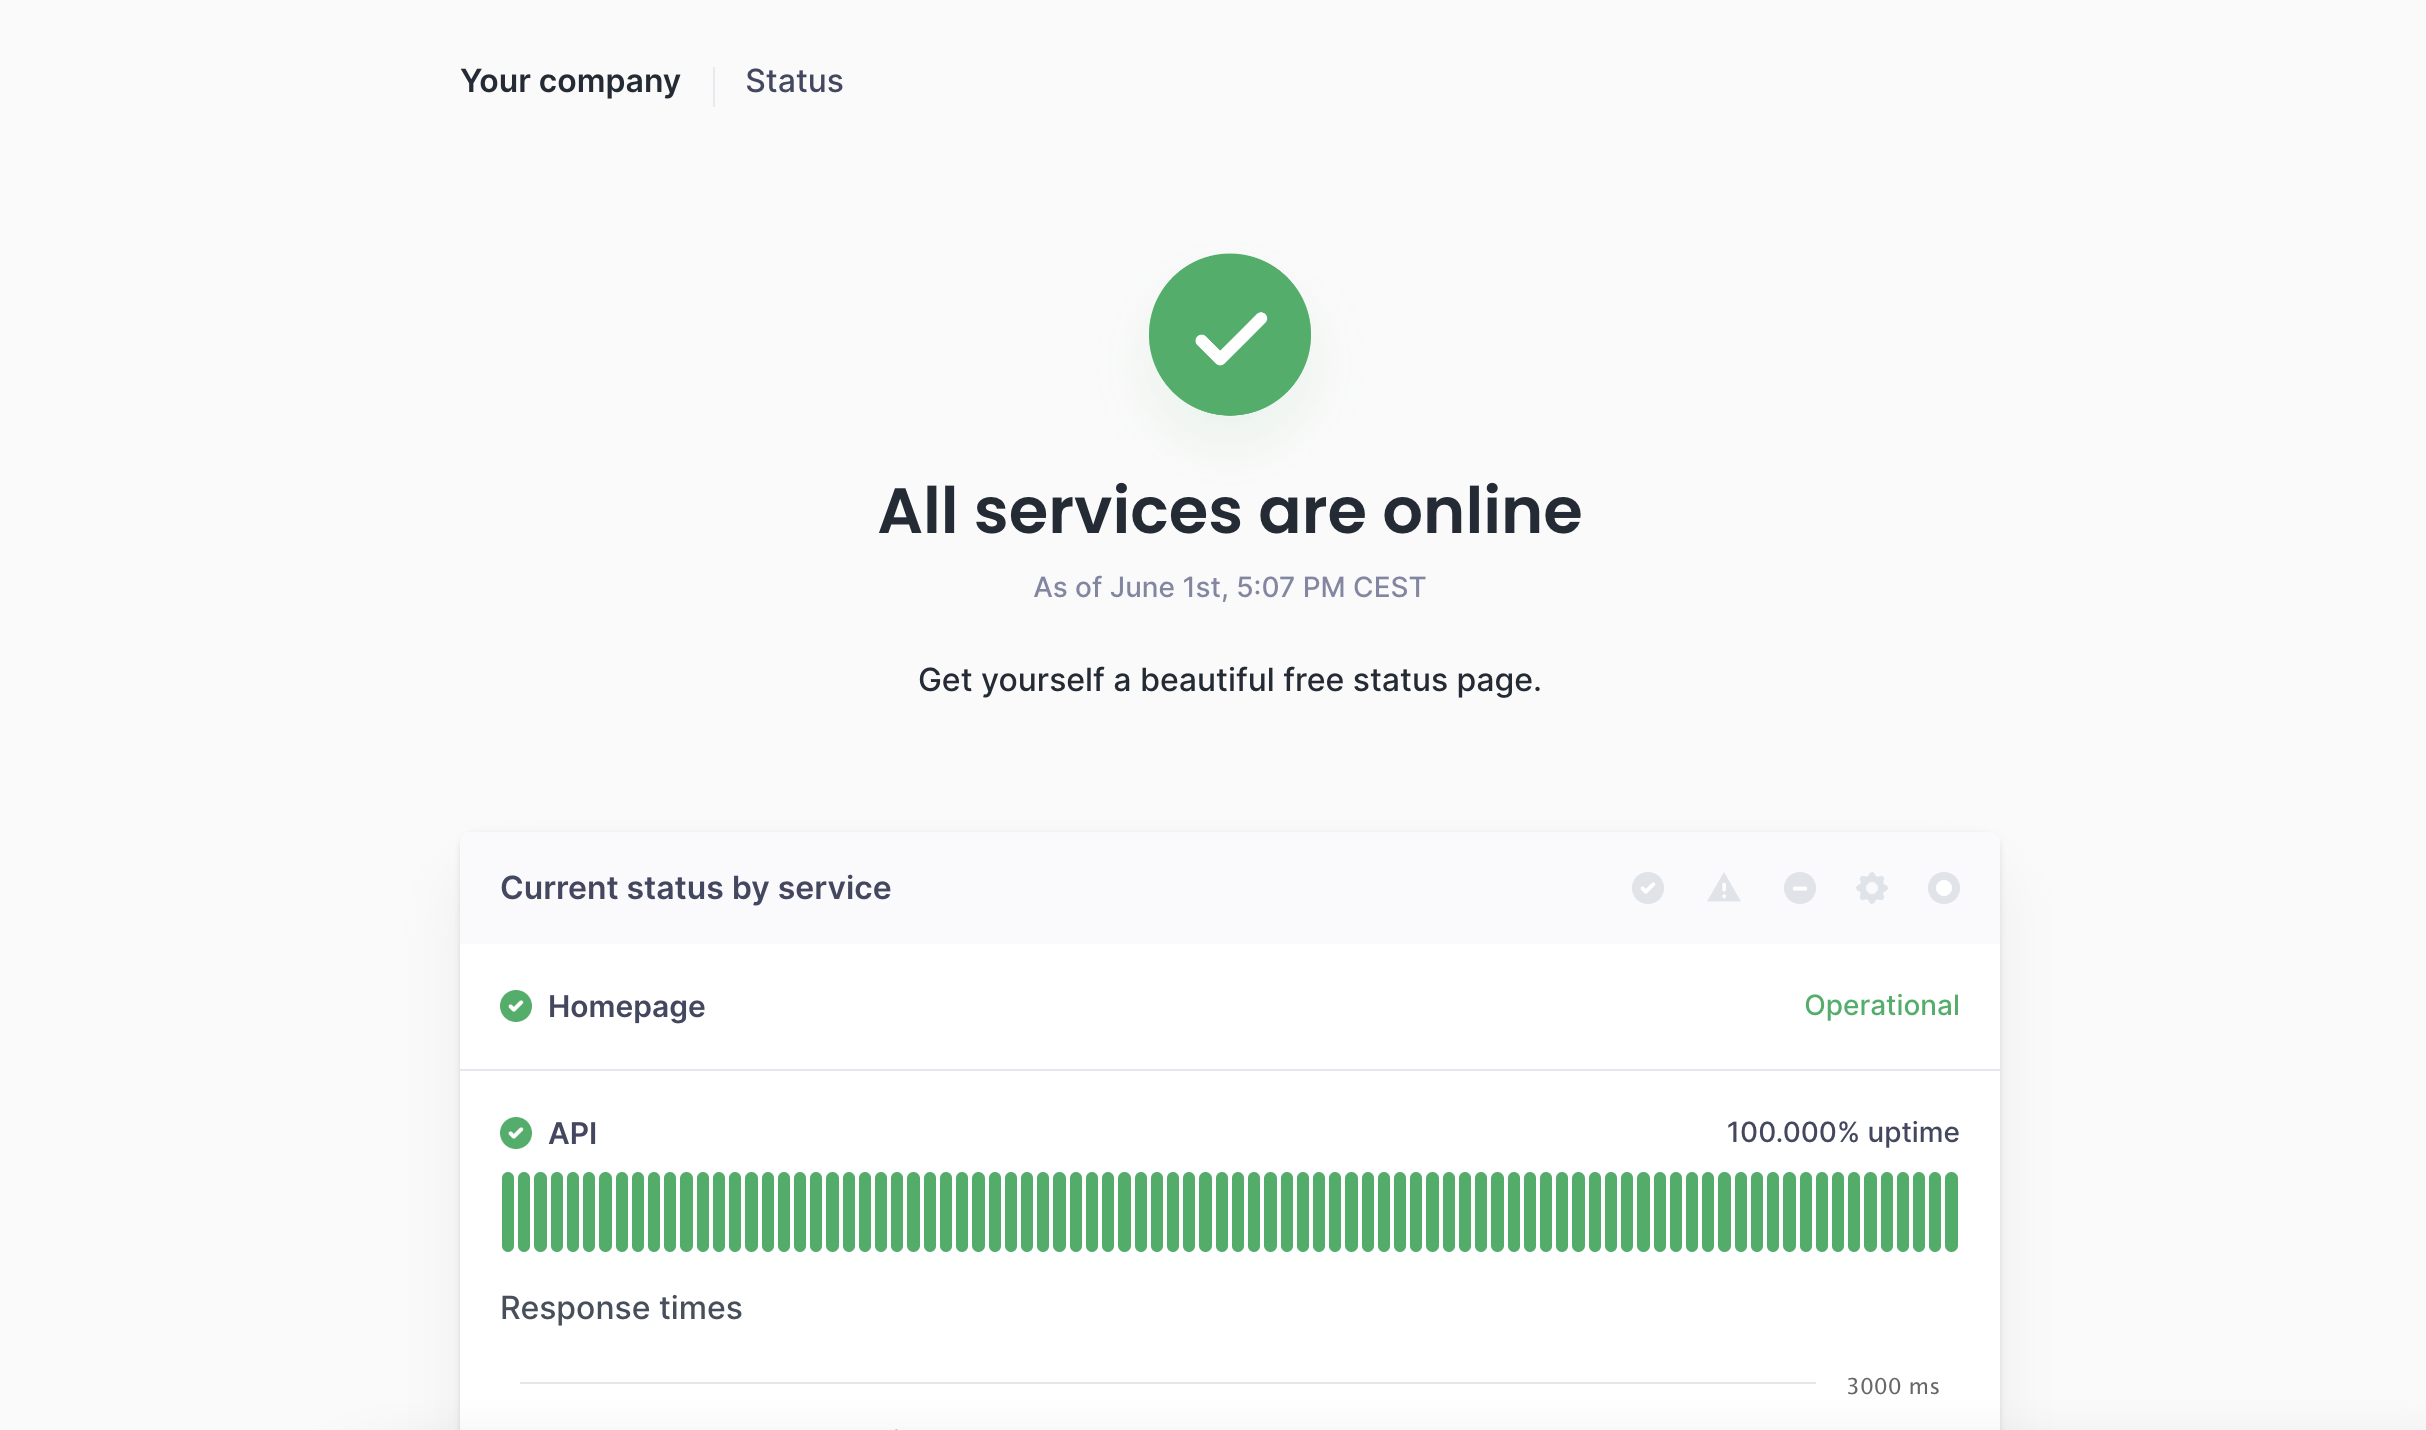Click the Response times section label

(621, 1307)
